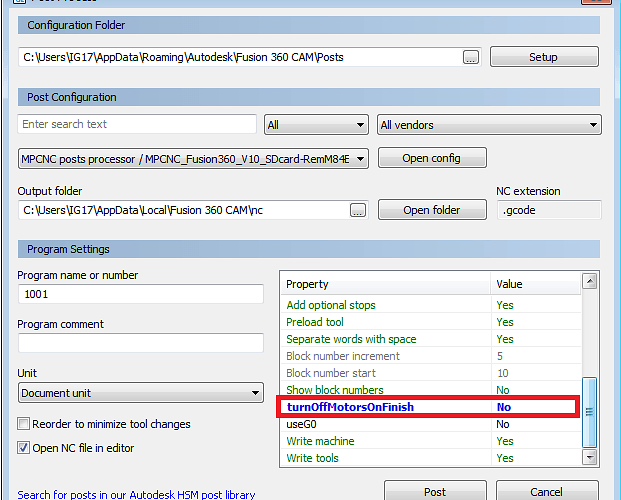Open the All category filter dropdown
Viewport: 621px width, 500px height.
pos(316,125)
